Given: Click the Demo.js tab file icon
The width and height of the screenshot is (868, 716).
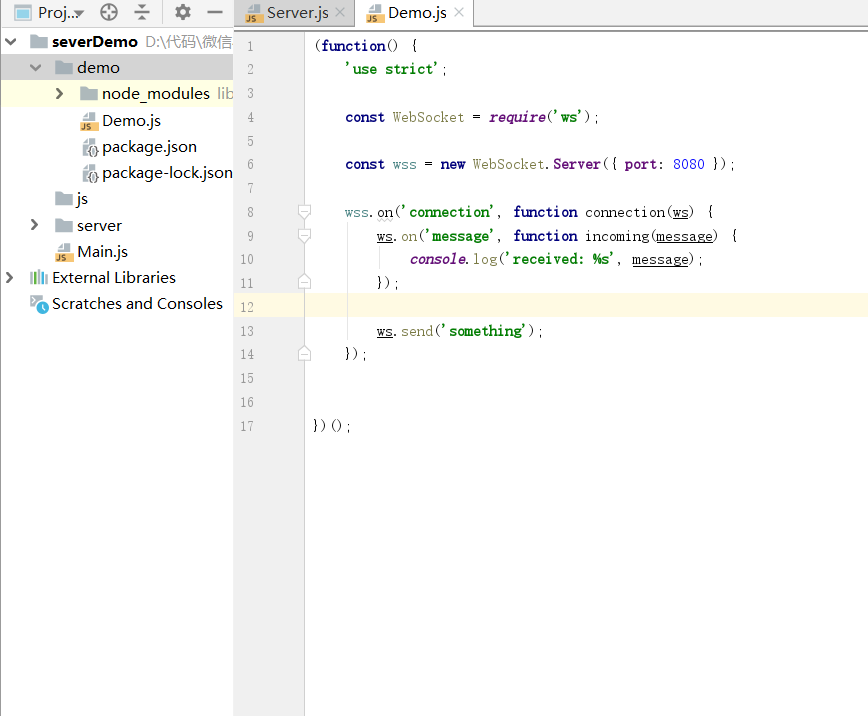Looking at the screenshot, I should pyautogui.click(x=375, y=13).
